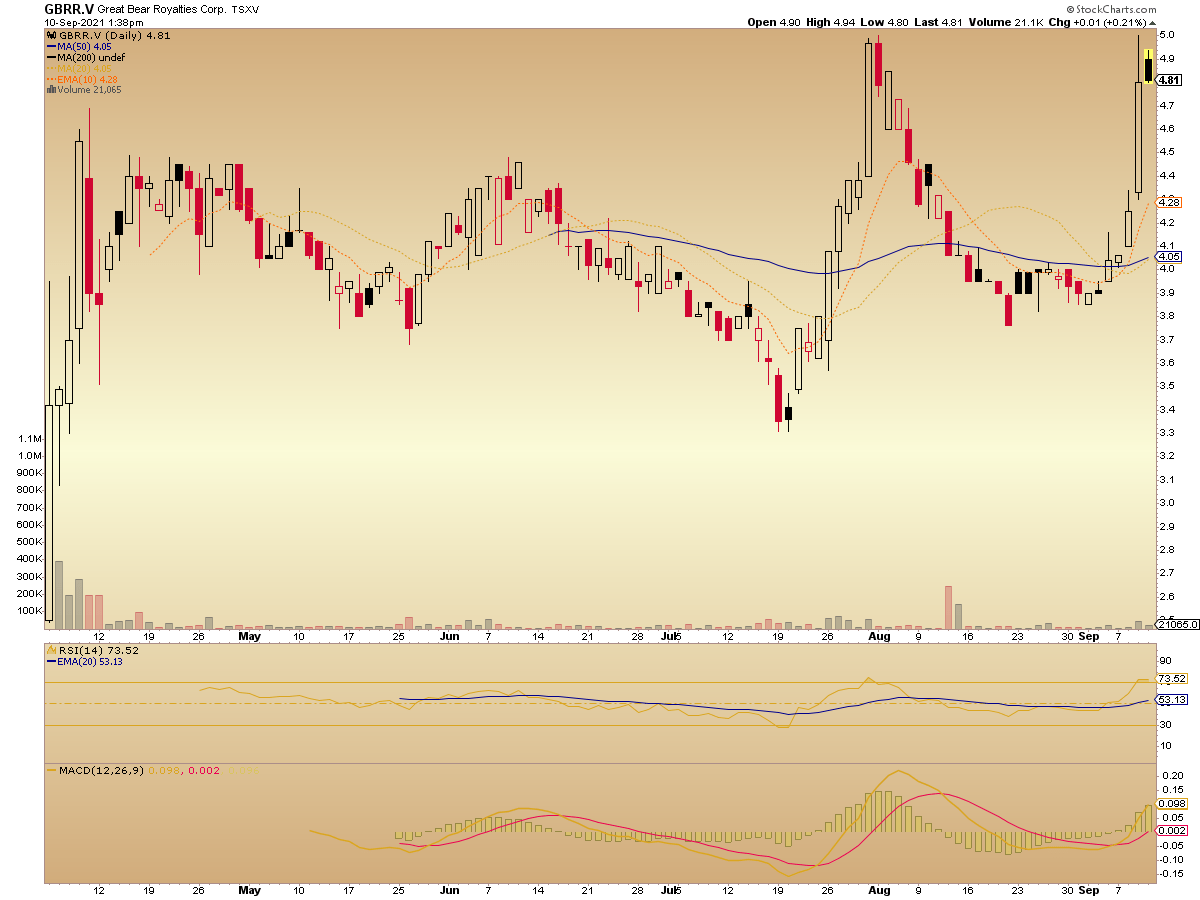Click the 90 level on the RSI axis
Image resolution: width=1200 pixels, height=900 pixels.
pyautogui.click(x=1166, y=661)
